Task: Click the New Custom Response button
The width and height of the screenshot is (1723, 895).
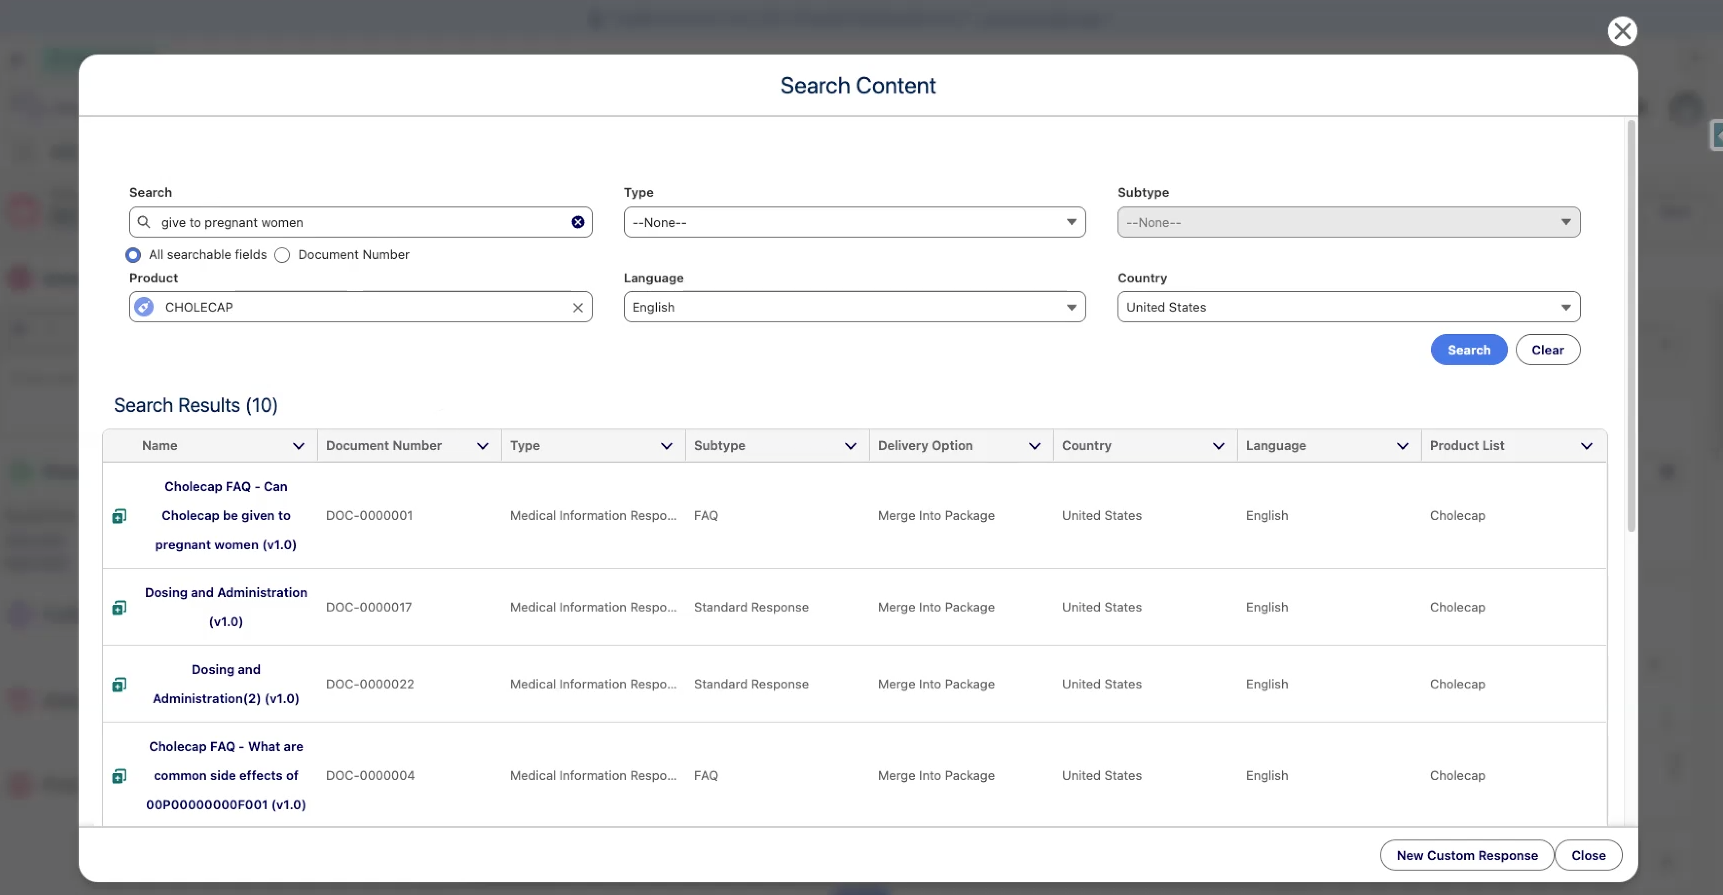Action: [1467, 856]
